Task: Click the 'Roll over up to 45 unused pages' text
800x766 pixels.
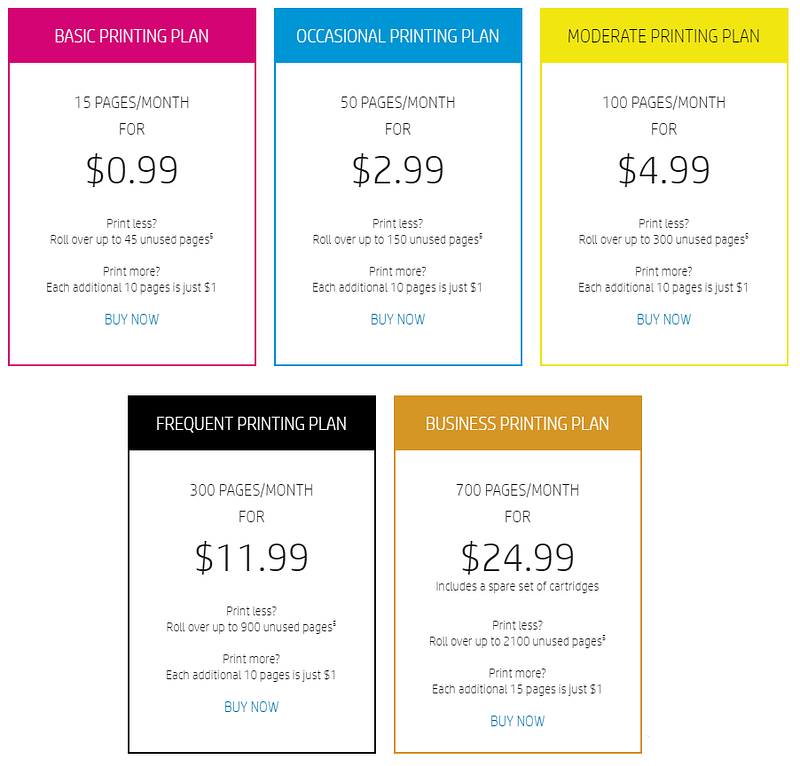Action: point(131,239)
